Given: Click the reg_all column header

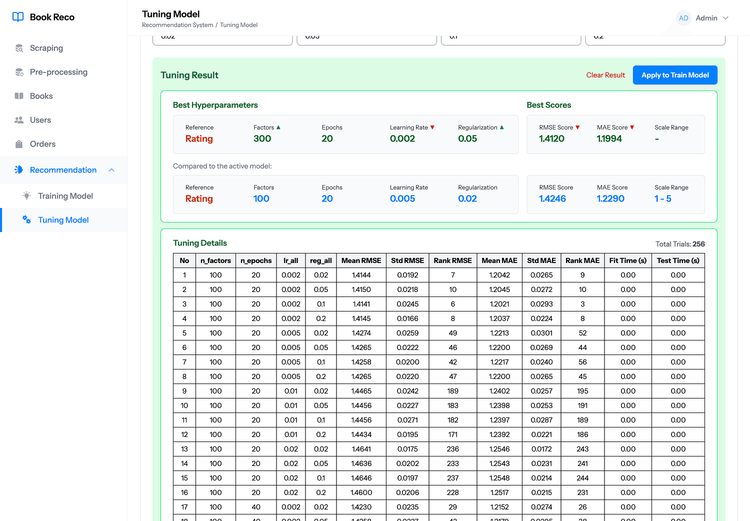Looking at the screenshot, I should (x=321, y=261).
